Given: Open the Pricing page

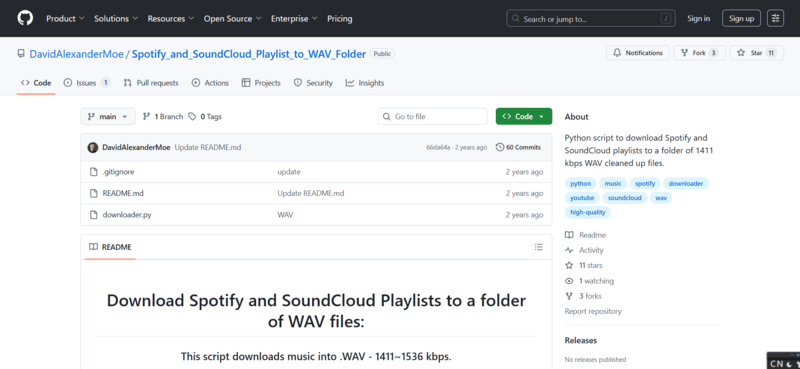Looking at the screenshot, I should pyautogui.click(x=340, y=18).
